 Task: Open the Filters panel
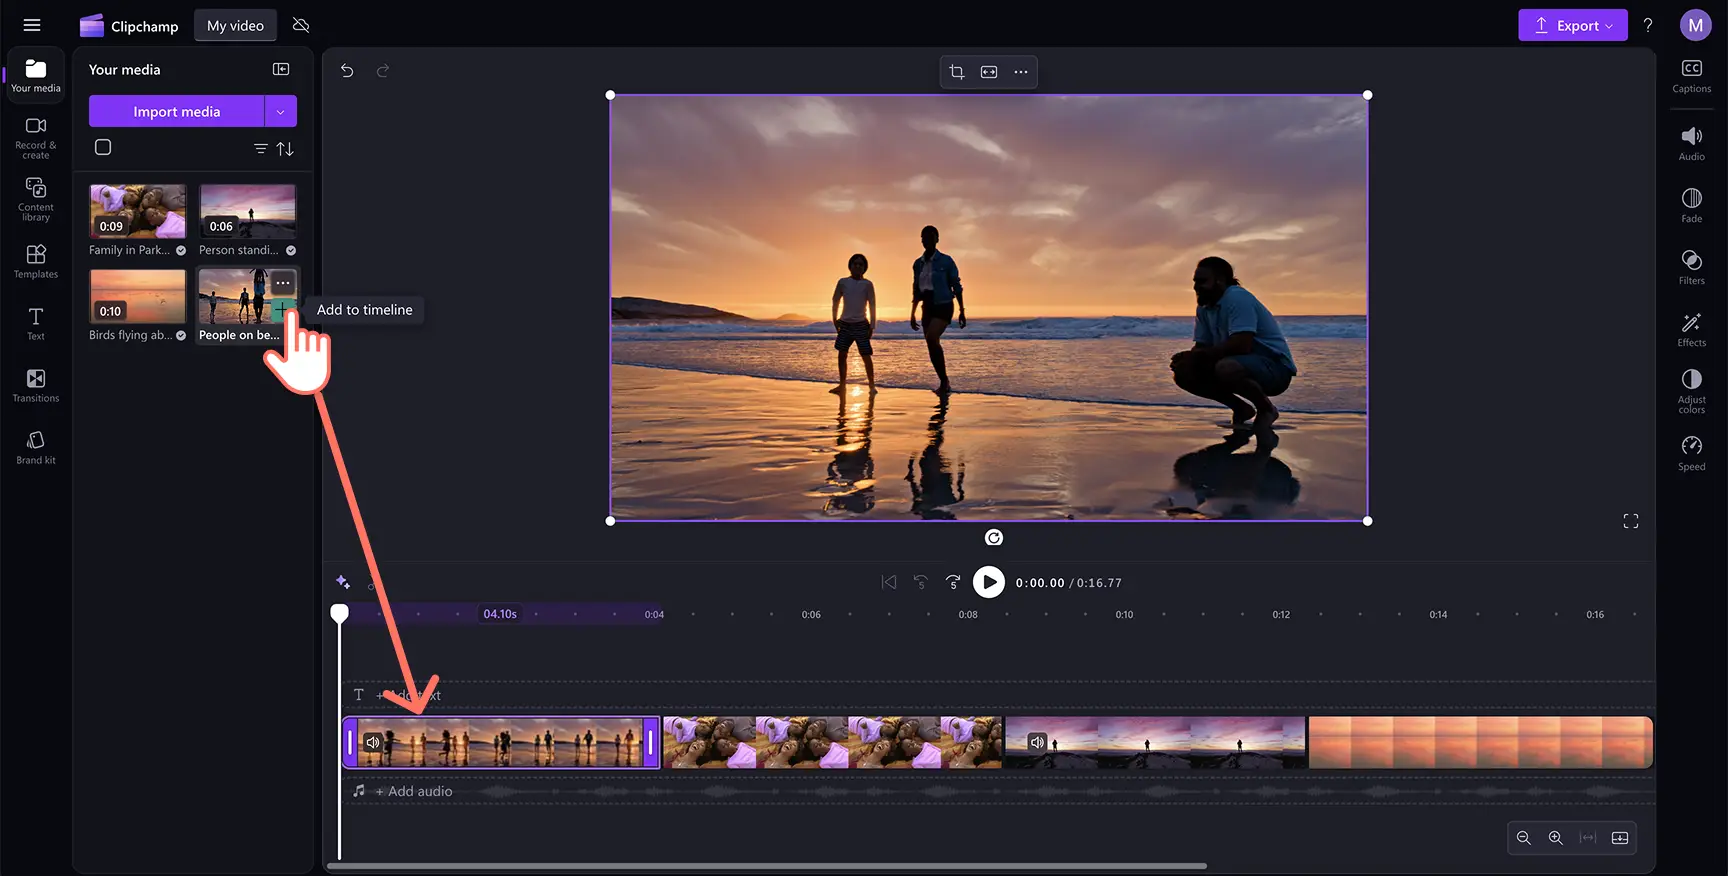(x=1691, y=267)
